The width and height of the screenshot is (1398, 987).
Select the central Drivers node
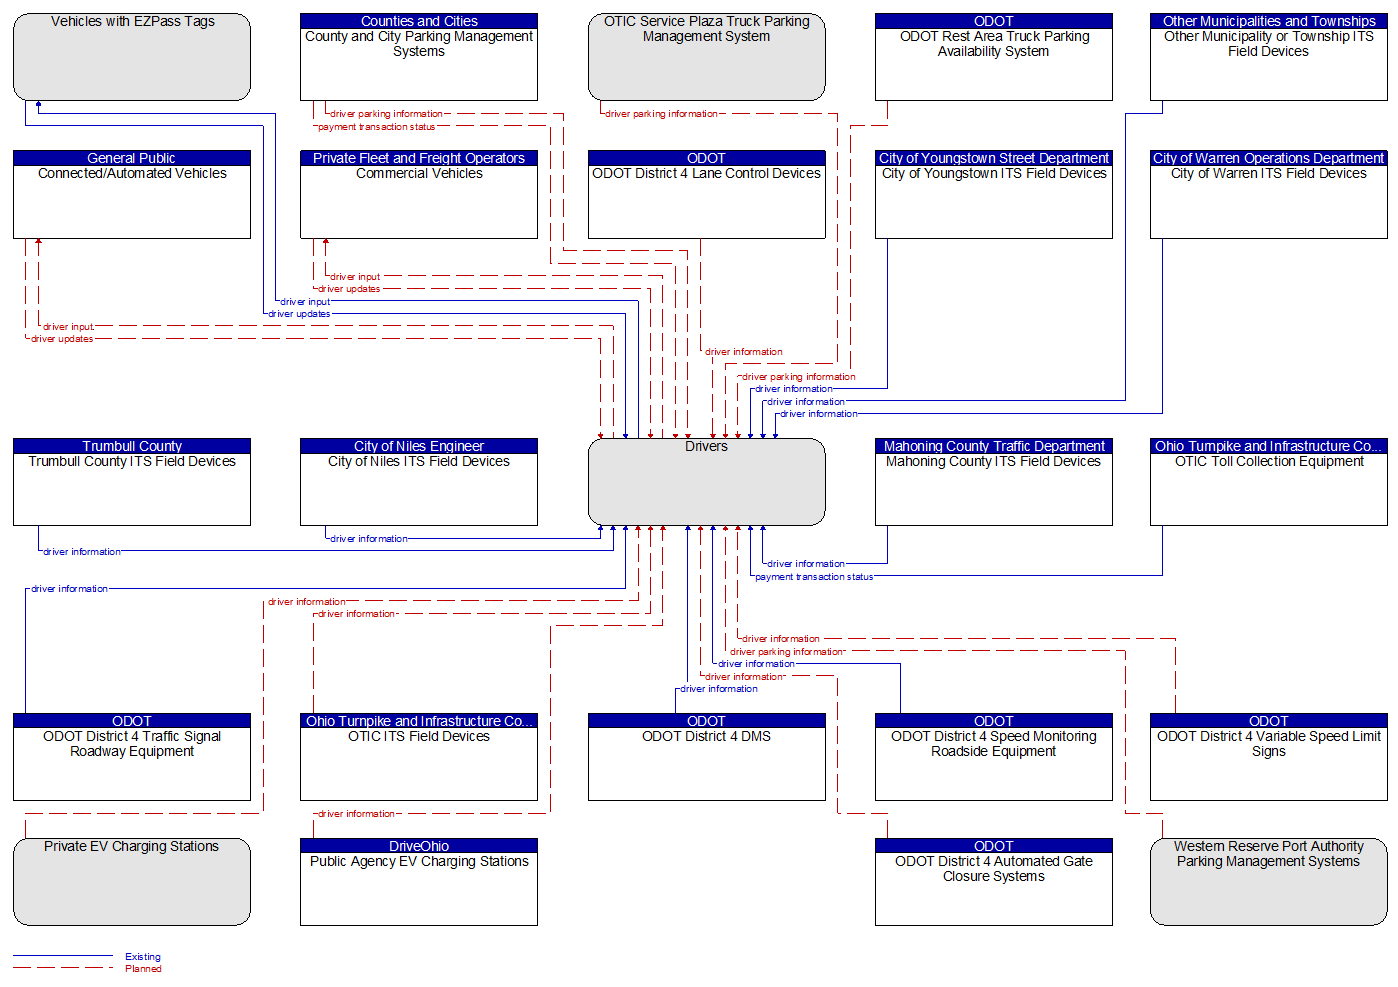pos(706,482)
